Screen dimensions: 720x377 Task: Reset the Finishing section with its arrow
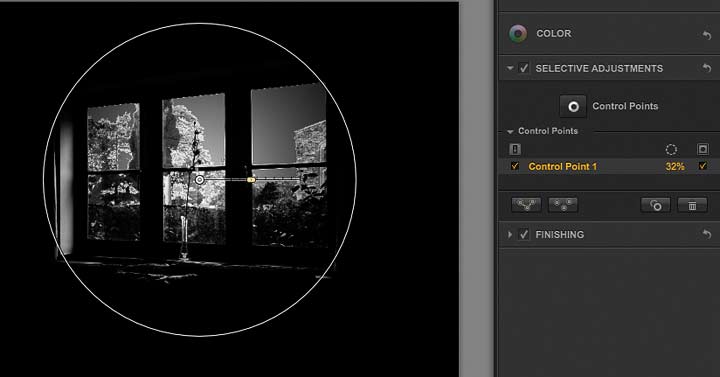coord(707,234)
